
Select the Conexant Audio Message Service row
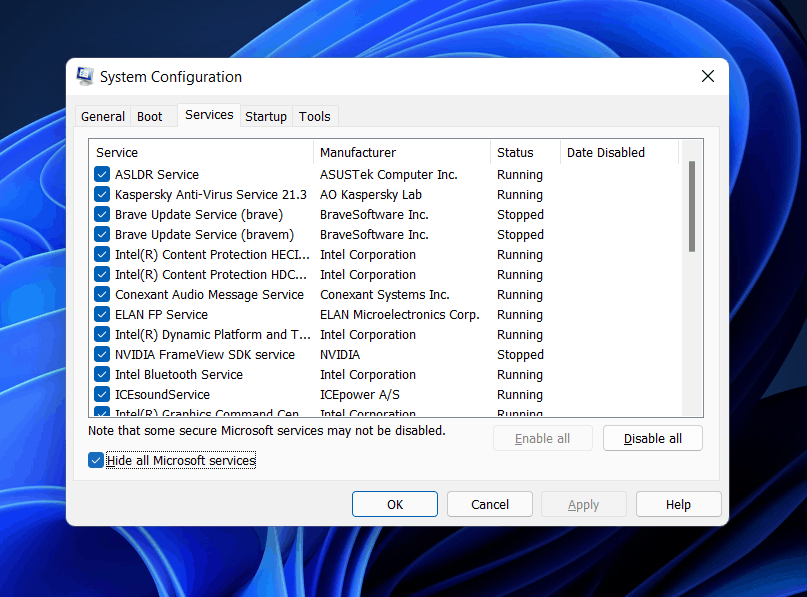pyautogui.click(x=209, y=295)
